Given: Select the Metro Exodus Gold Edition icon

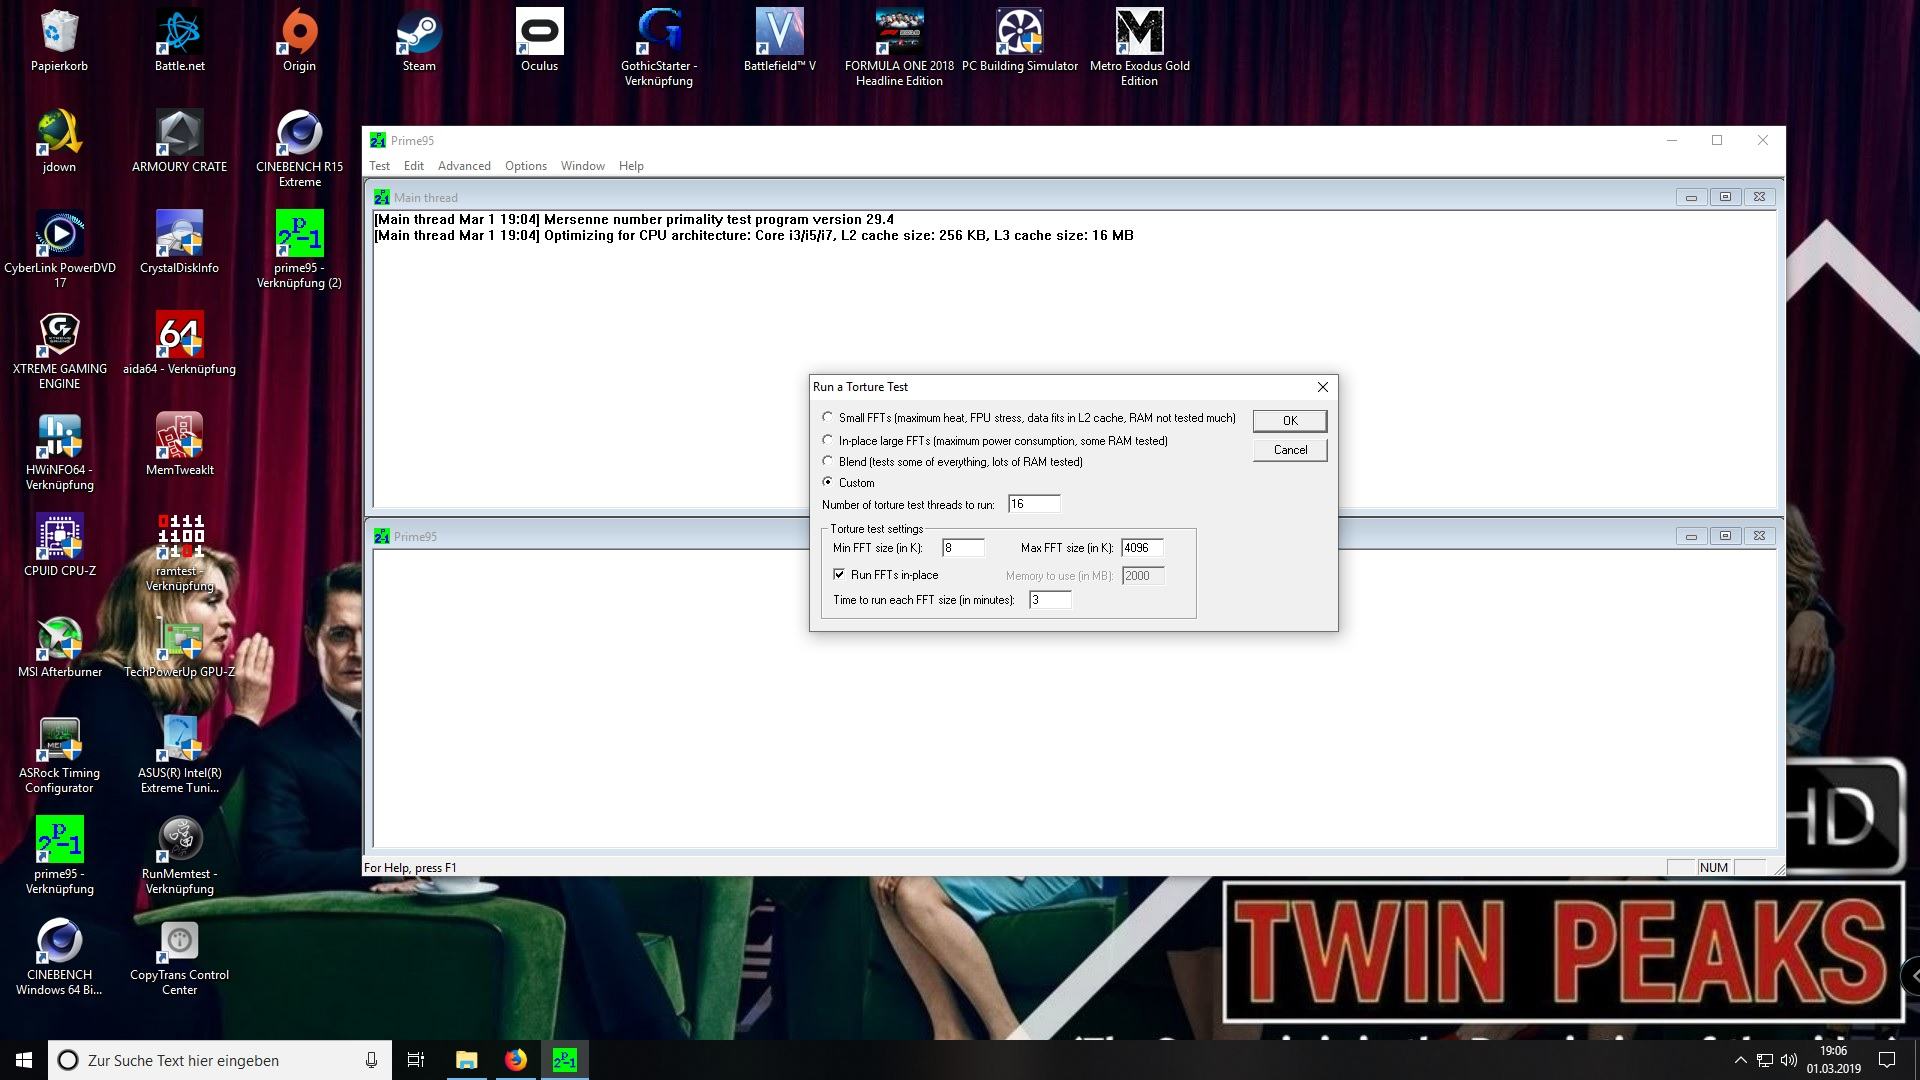Looking at the screenshot, I should [x=1139, y=48].
